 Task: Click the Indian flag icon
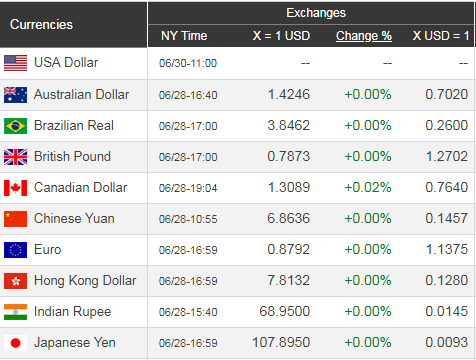click(x=15, y=312)
